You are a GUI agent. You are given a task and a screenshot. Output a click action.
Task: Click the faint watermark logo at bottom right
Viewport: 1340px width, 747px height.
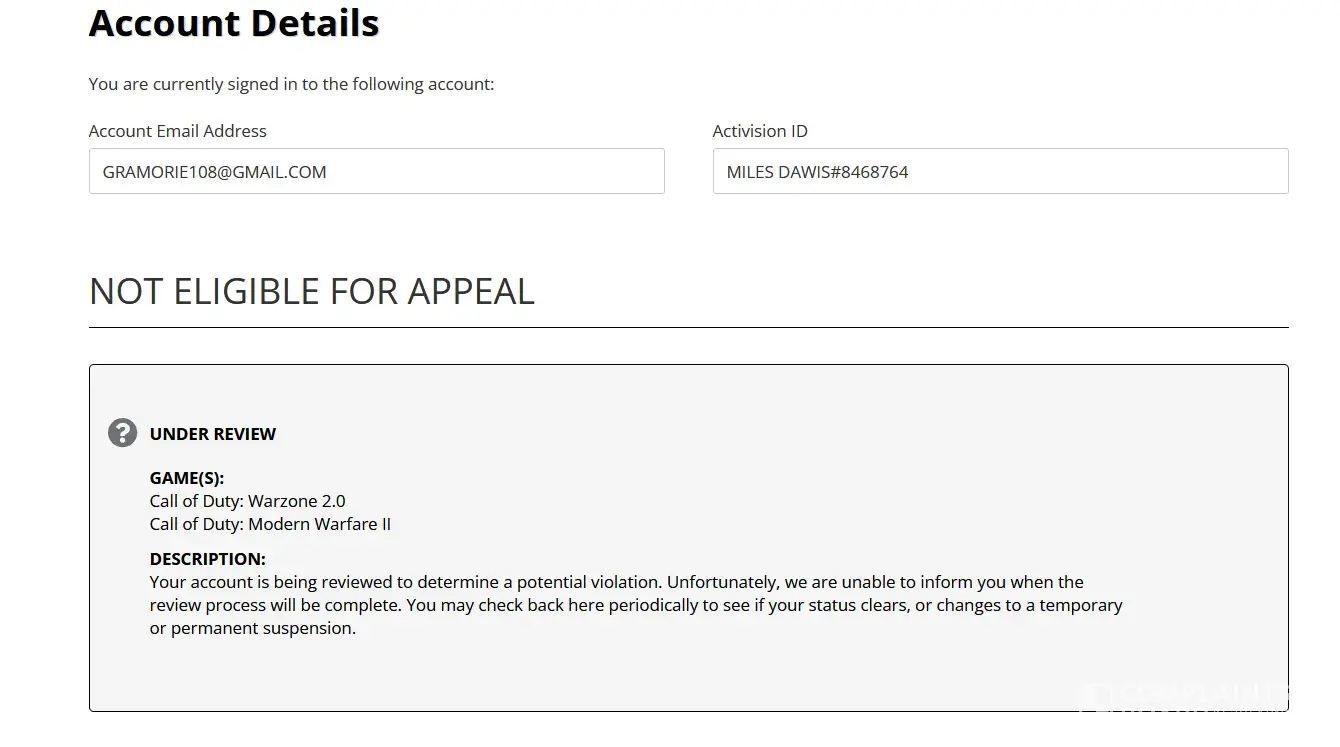(x=1185, y=697)
